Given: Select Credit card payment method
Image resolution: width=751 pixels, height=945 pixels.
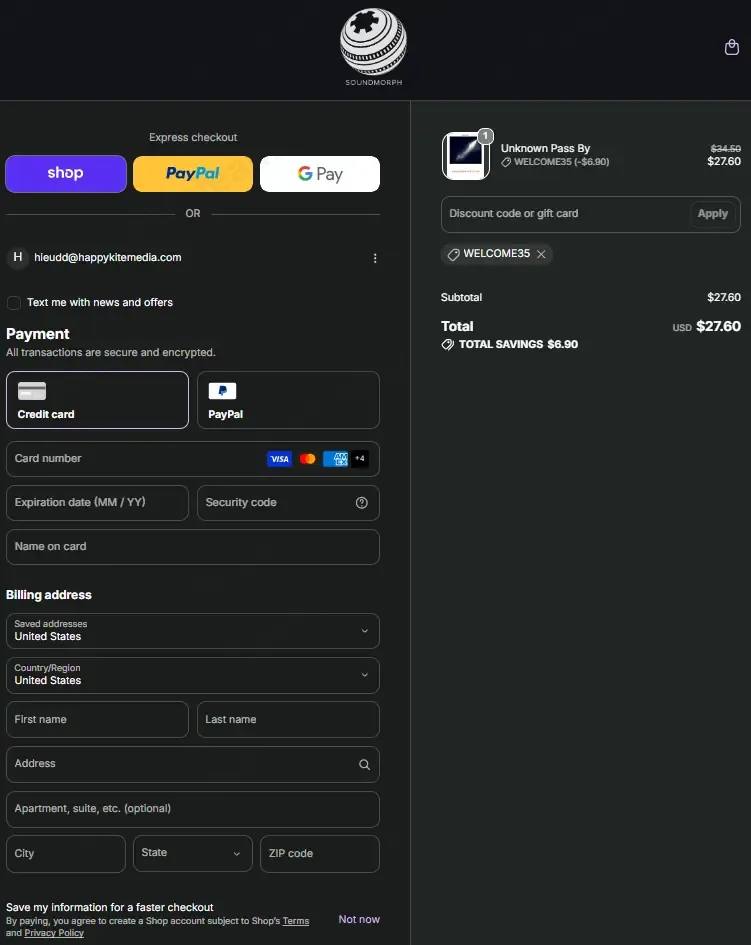Looking at the screenshot, I should [97, 400].
